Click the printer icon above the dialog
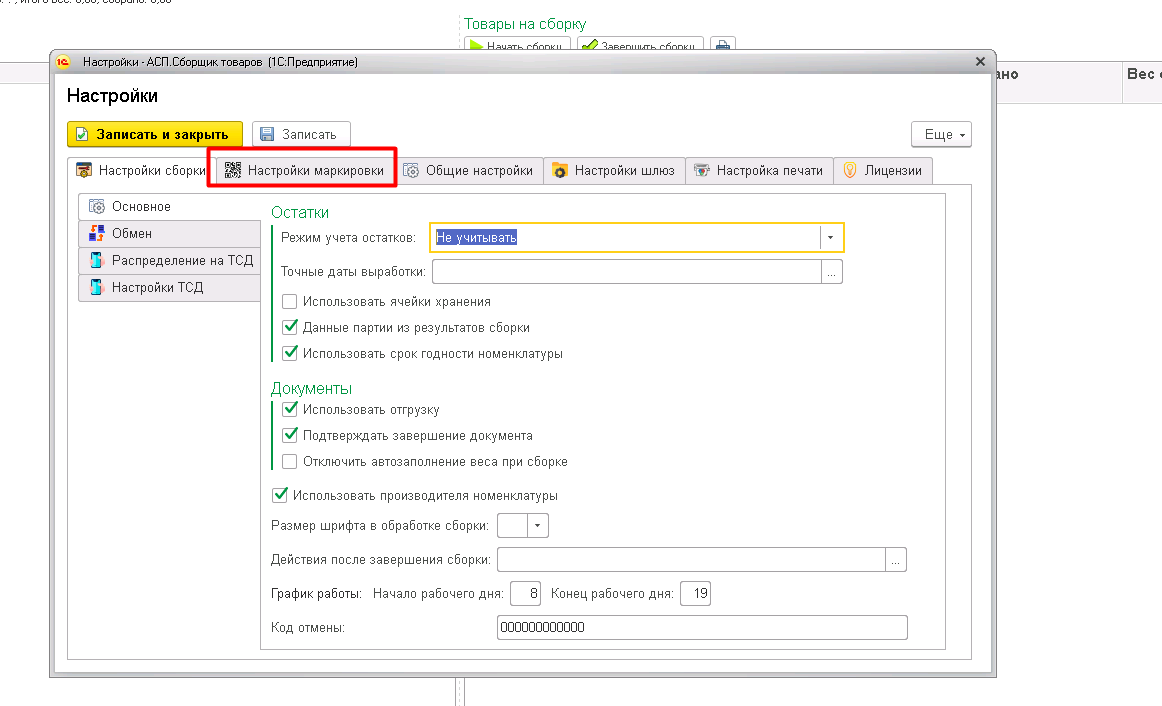This screenshot has width=1162, height=706. pyautogui.click(x=723, y=44)
